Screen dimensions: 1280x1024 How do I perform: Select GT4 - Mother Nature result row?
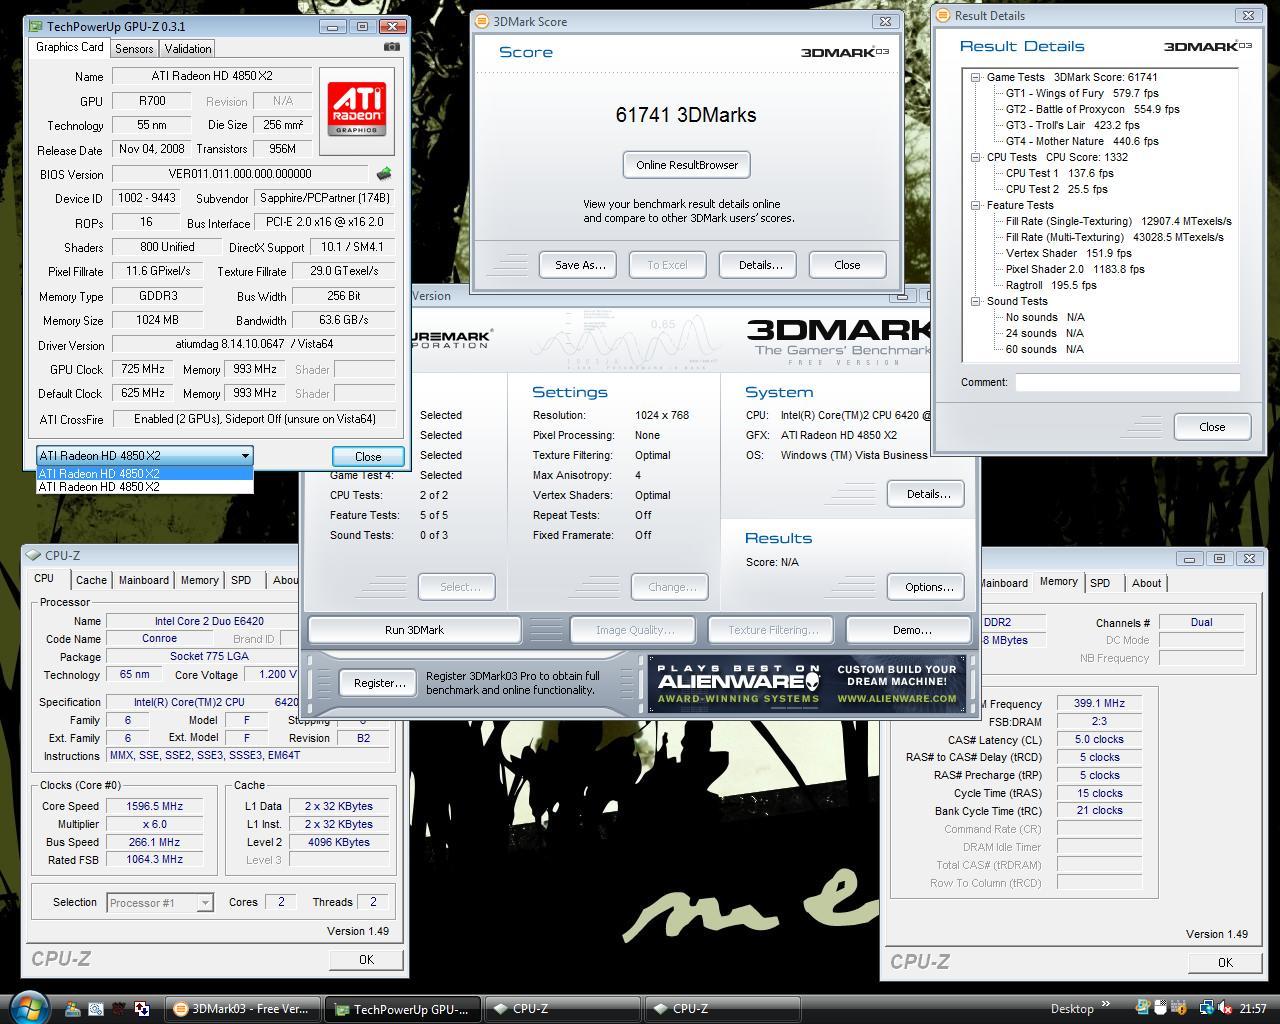tap(1082, 141)
